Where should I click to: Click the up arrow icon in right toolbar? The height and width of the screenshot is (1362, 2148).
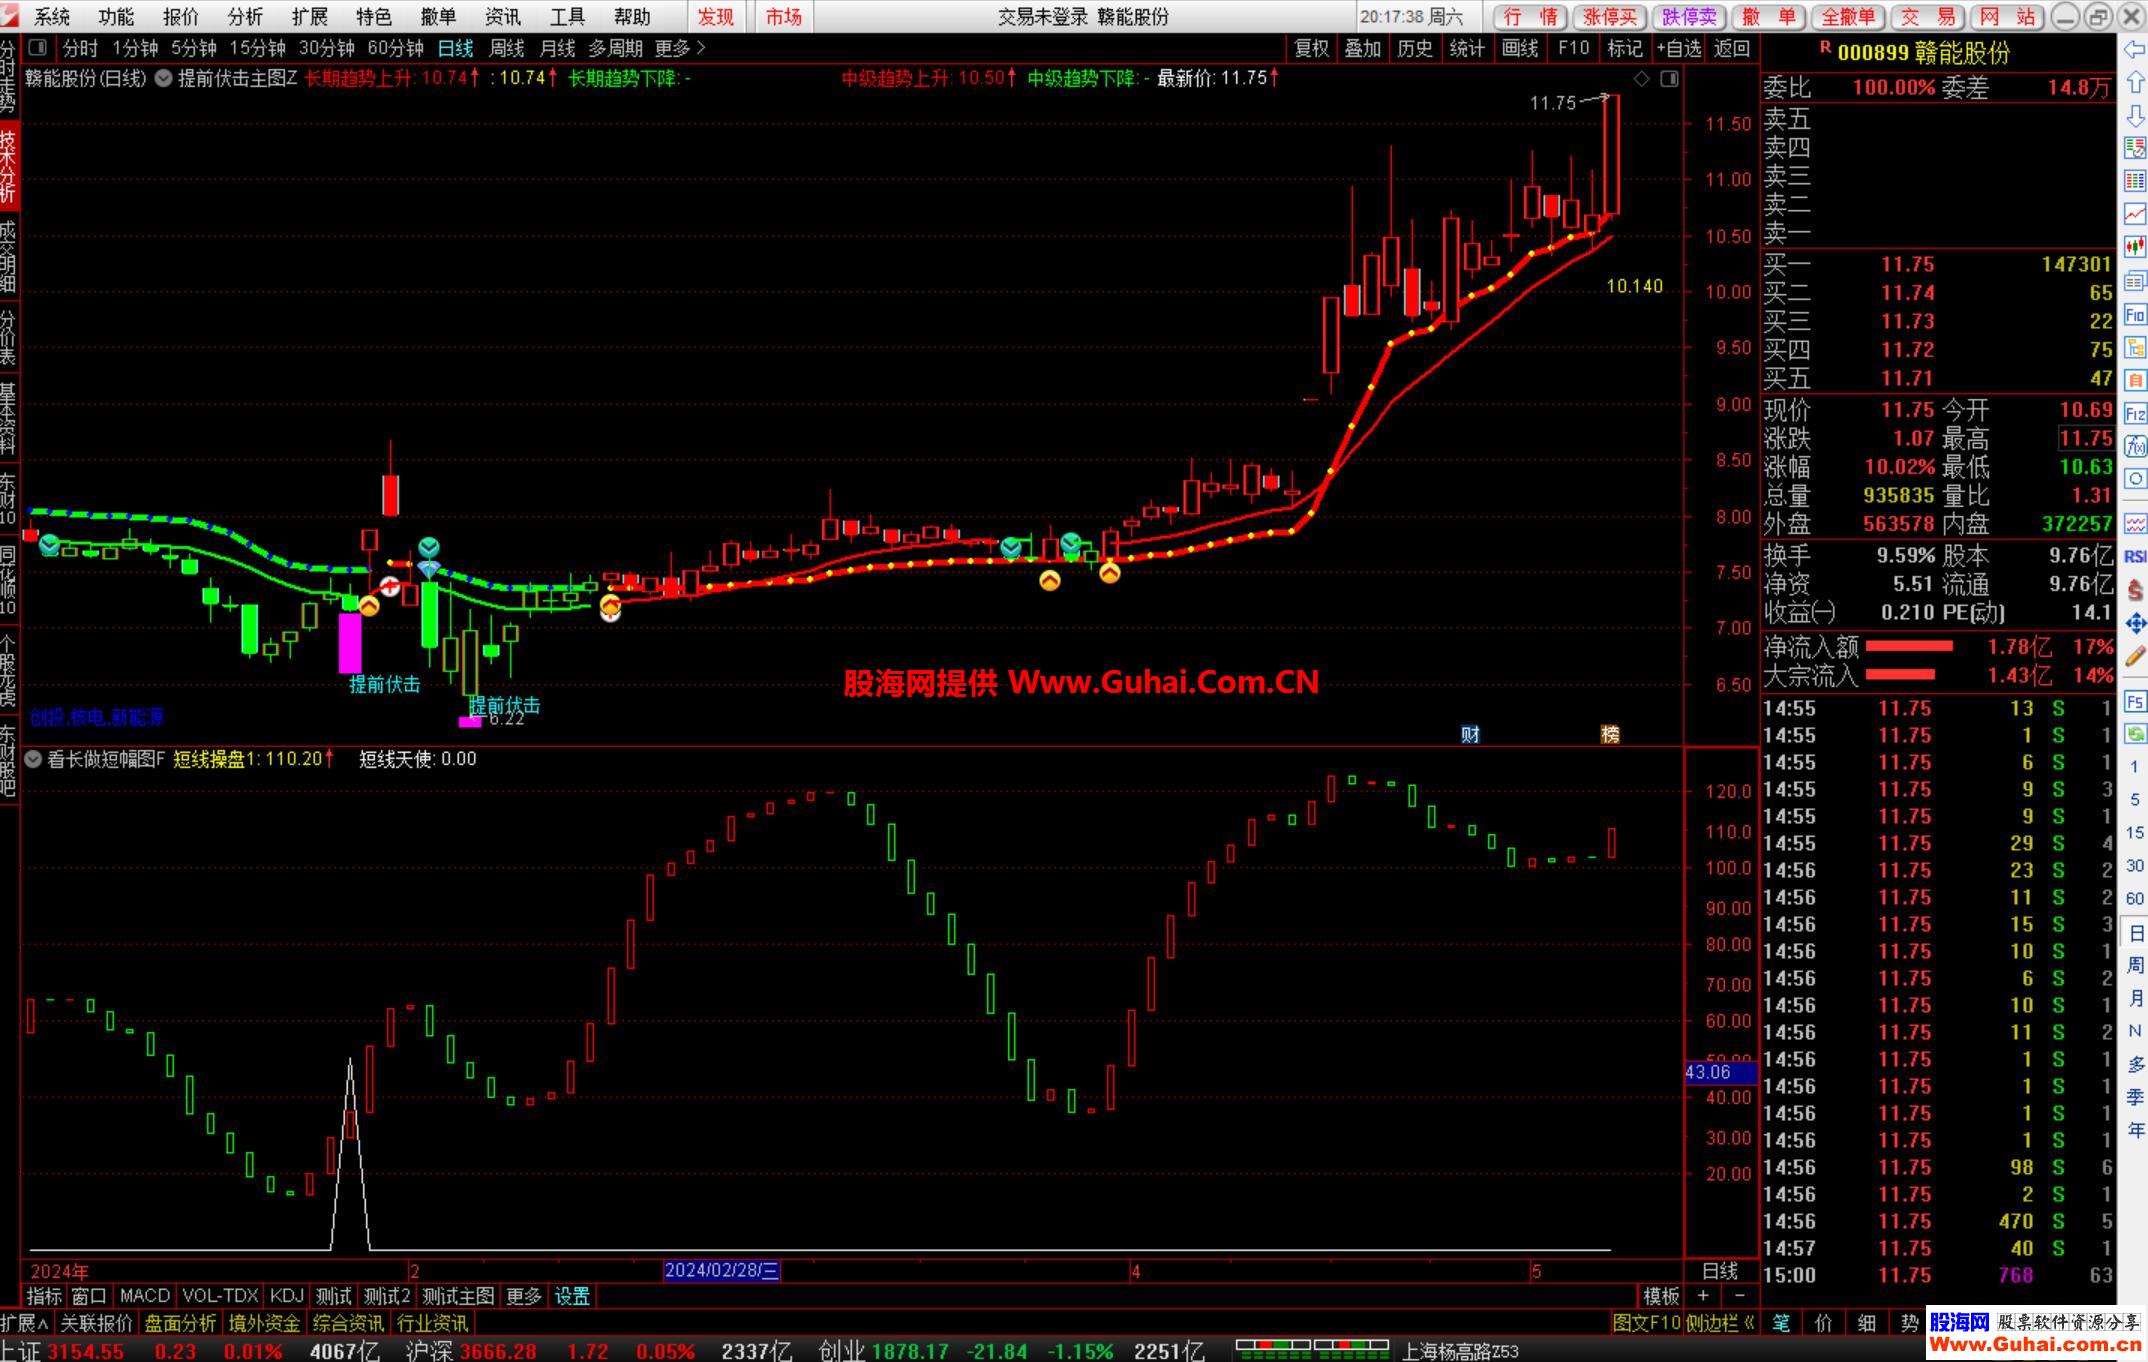(2135, 83)
